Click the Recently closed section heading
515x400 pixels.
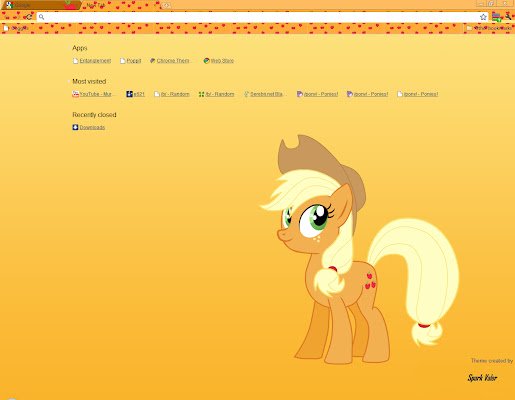point(94,115)
